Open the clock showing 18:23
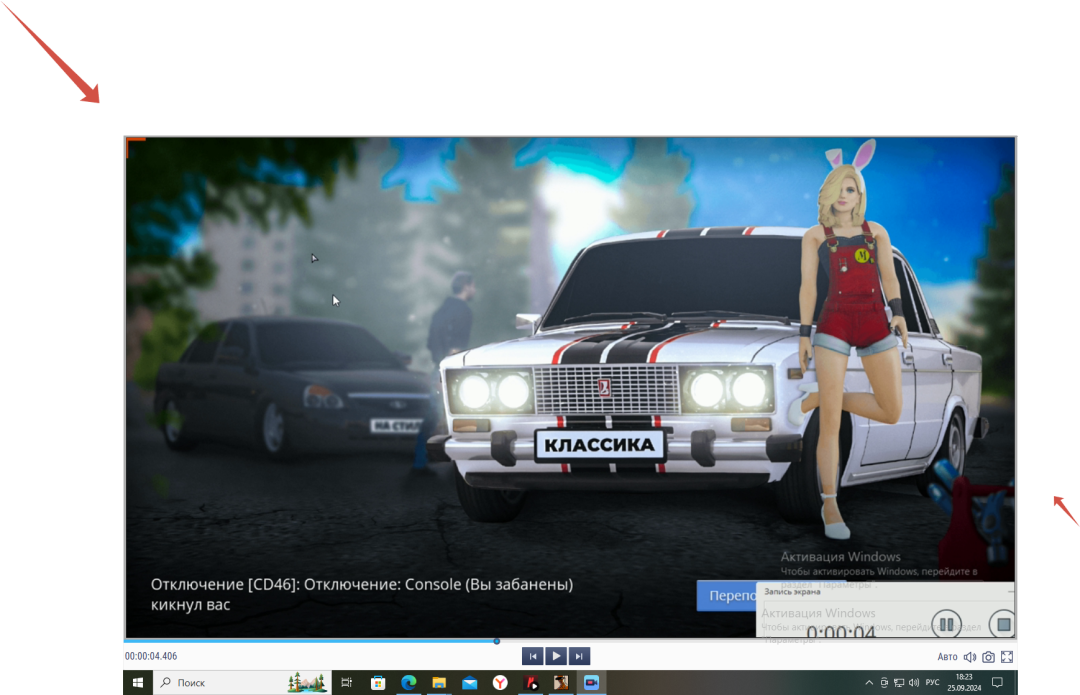The height and width of the screenshot is (695, 1080). point(964,683)
